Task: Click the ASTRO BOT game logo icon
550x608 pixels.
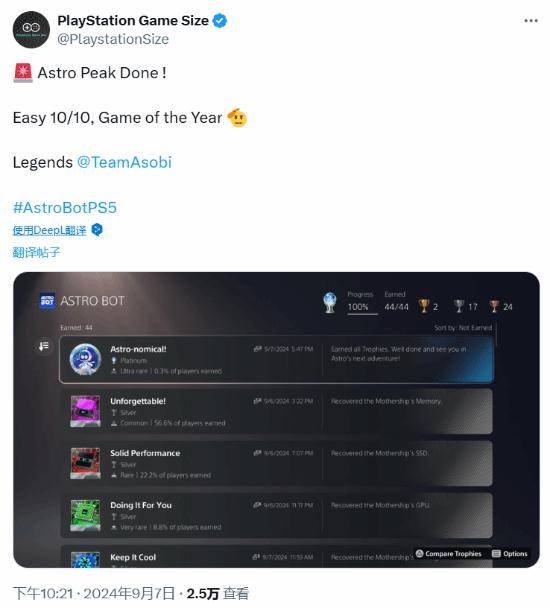Action: coord(48,301)
